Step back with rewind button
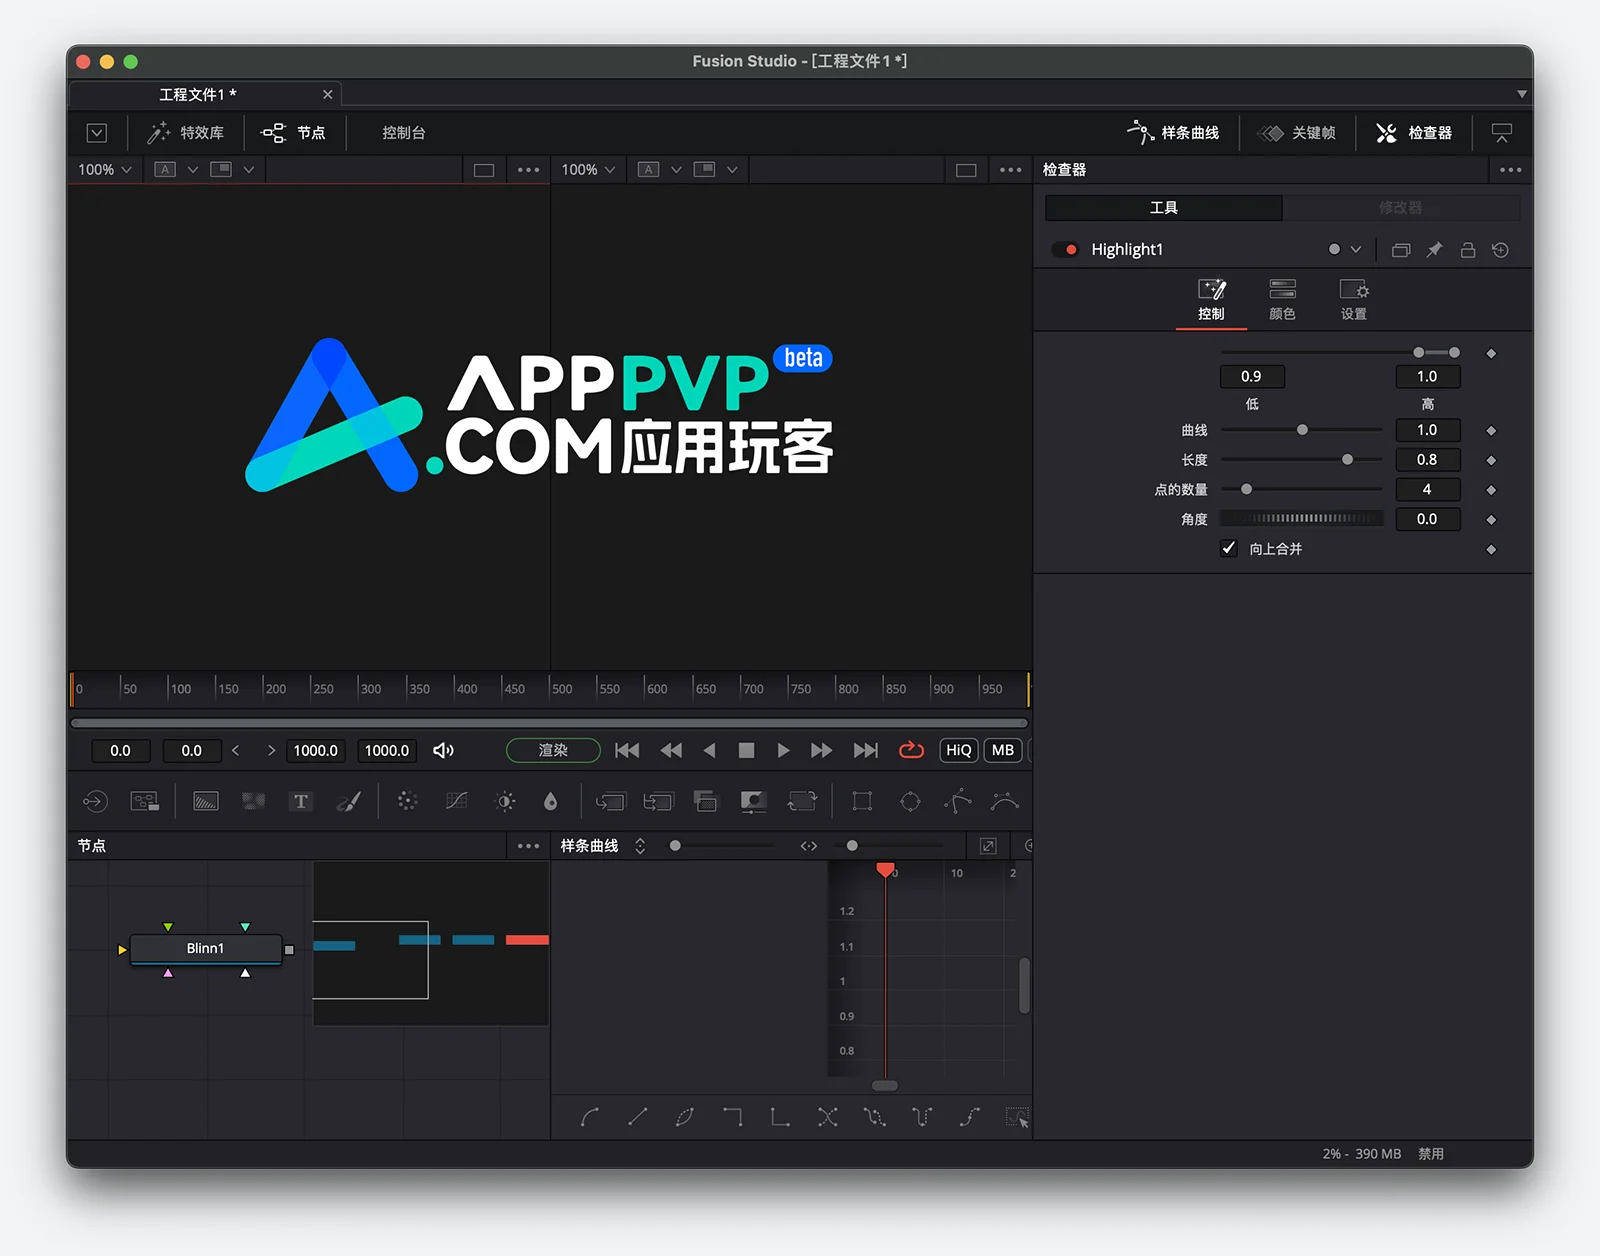Viewport: 1600px width, 1256px height. click(671, 750)
